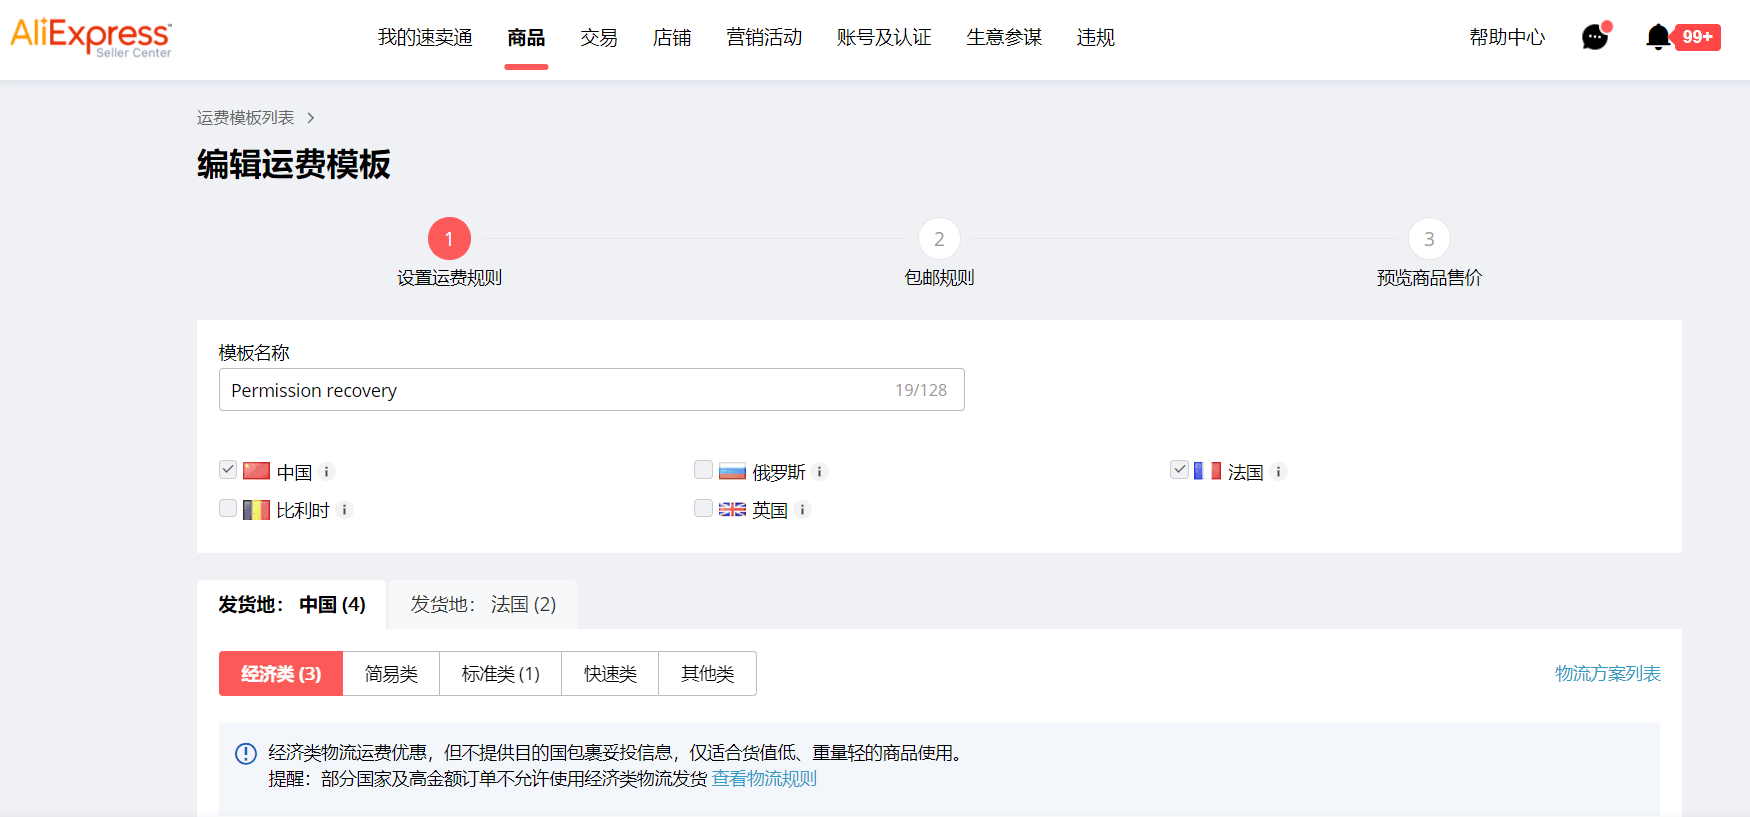Viewport: 1750px width, 817px height.
Task: Go to step 2 包邮规则
Action: pos(939,239)
